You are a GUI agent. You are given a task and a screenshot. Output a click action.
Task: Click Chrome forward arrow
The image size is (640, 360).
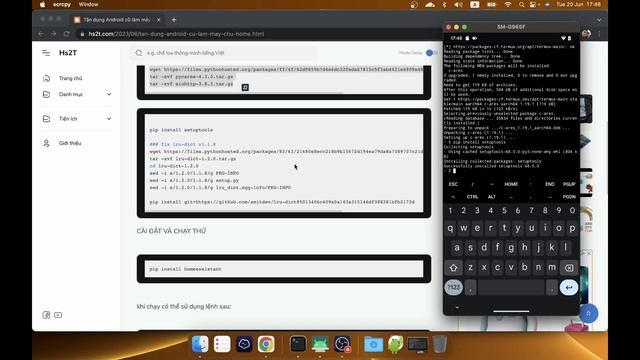pyautogui.click(x=53, y=34)
